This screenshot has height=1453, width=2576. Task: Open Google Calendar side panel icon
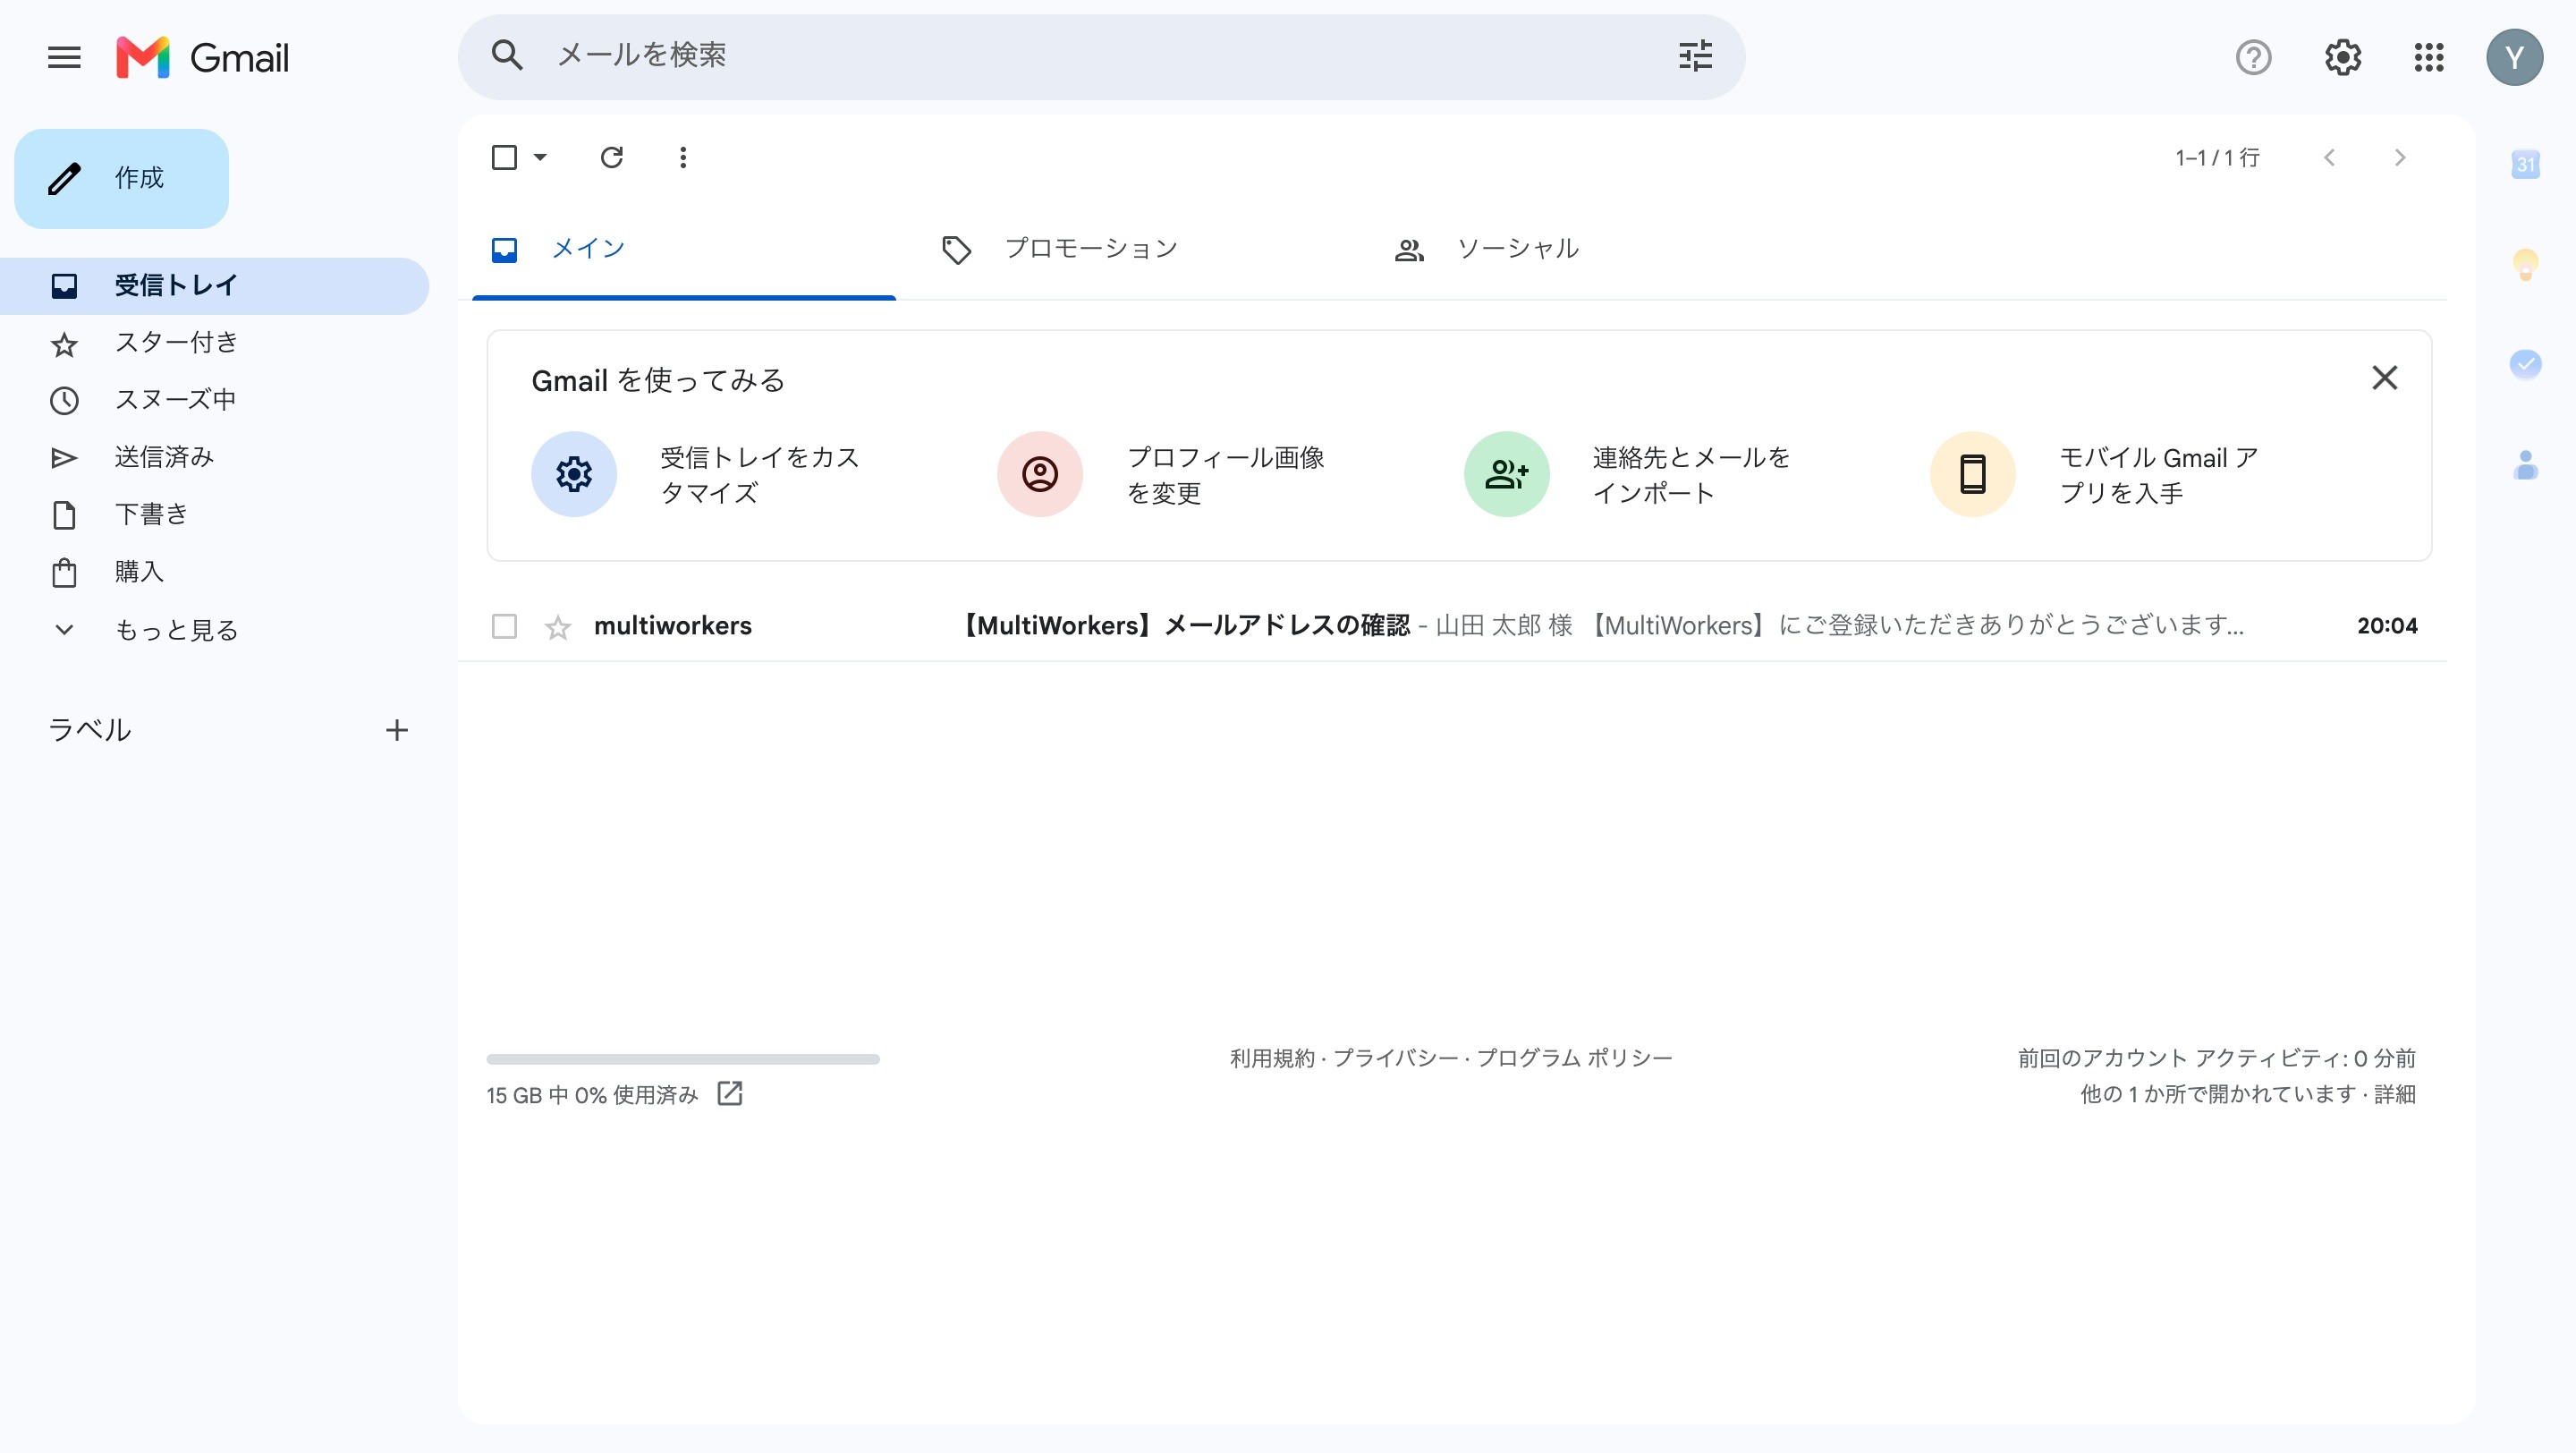click(2526, 164)
